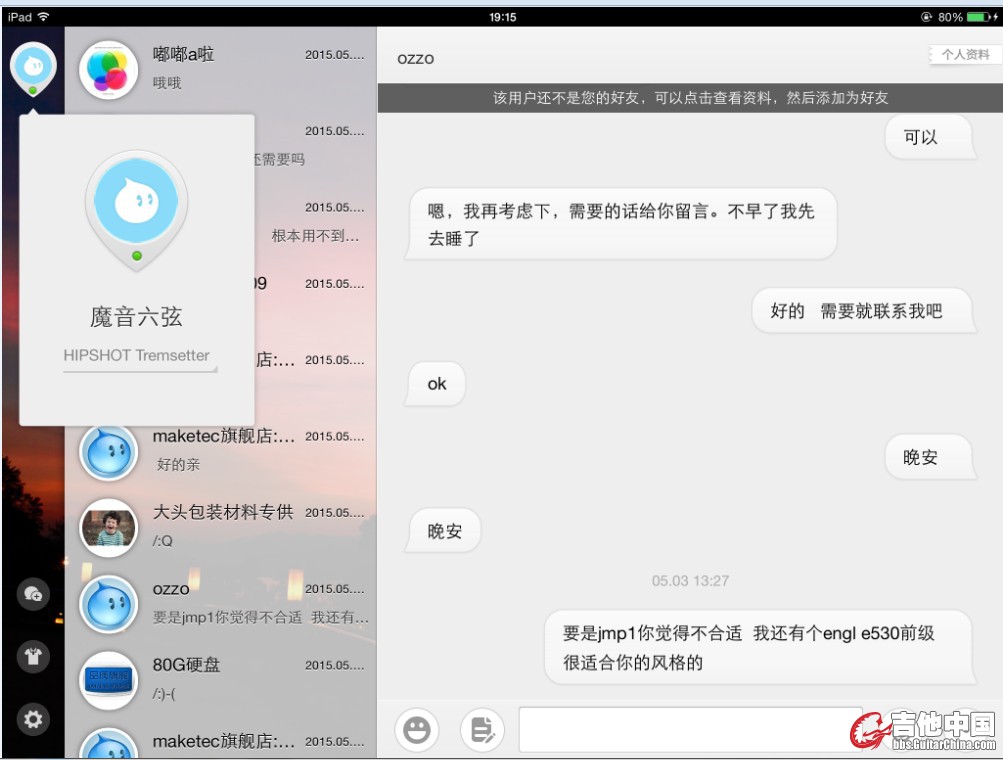
Task: Open 大头包装材料专供 conversation
Action: click(x=221, y=527)
